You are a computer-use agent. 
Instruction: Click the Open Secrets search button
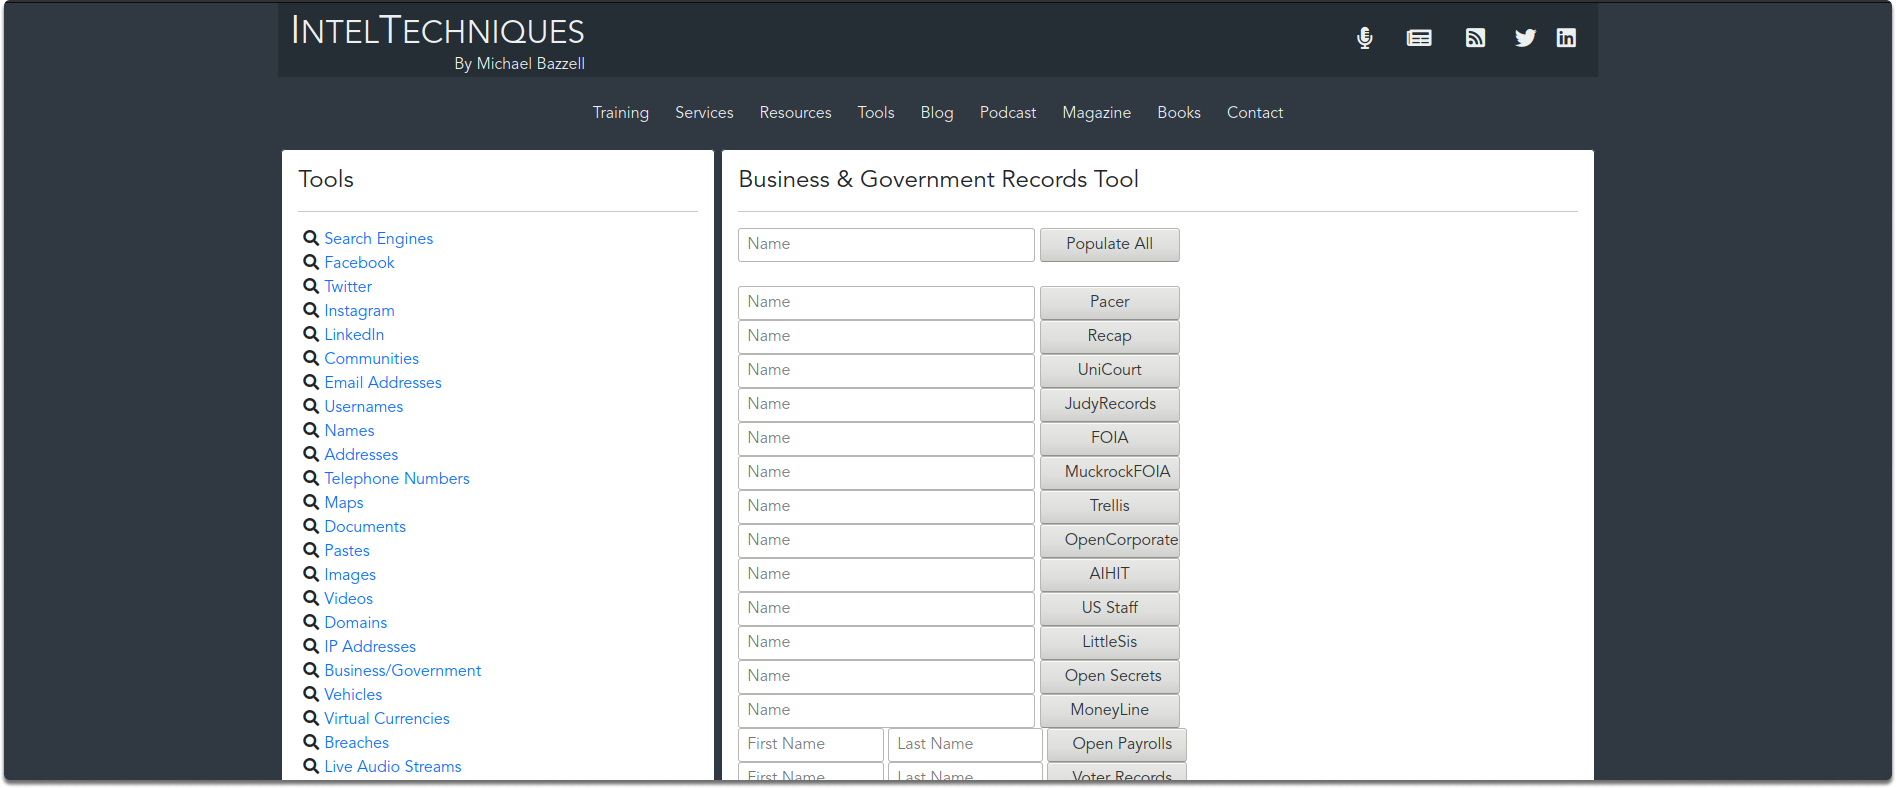point(1110,676)
